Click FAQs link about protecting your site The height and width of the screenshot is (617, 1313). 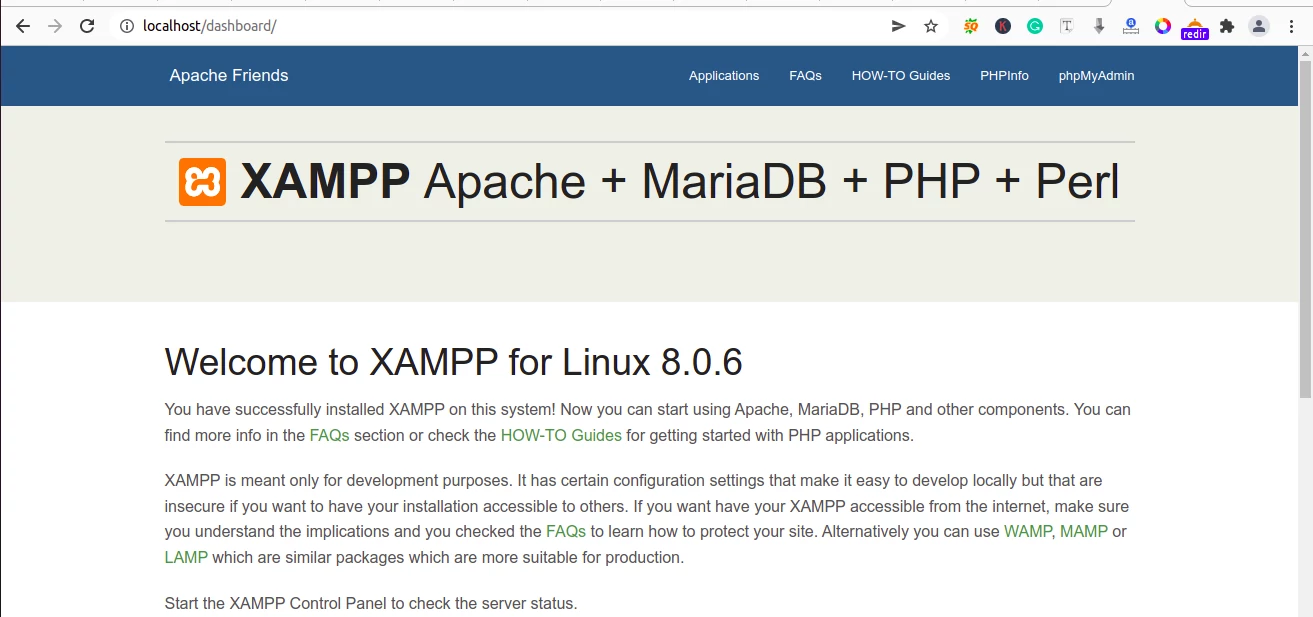coord(566,531)
